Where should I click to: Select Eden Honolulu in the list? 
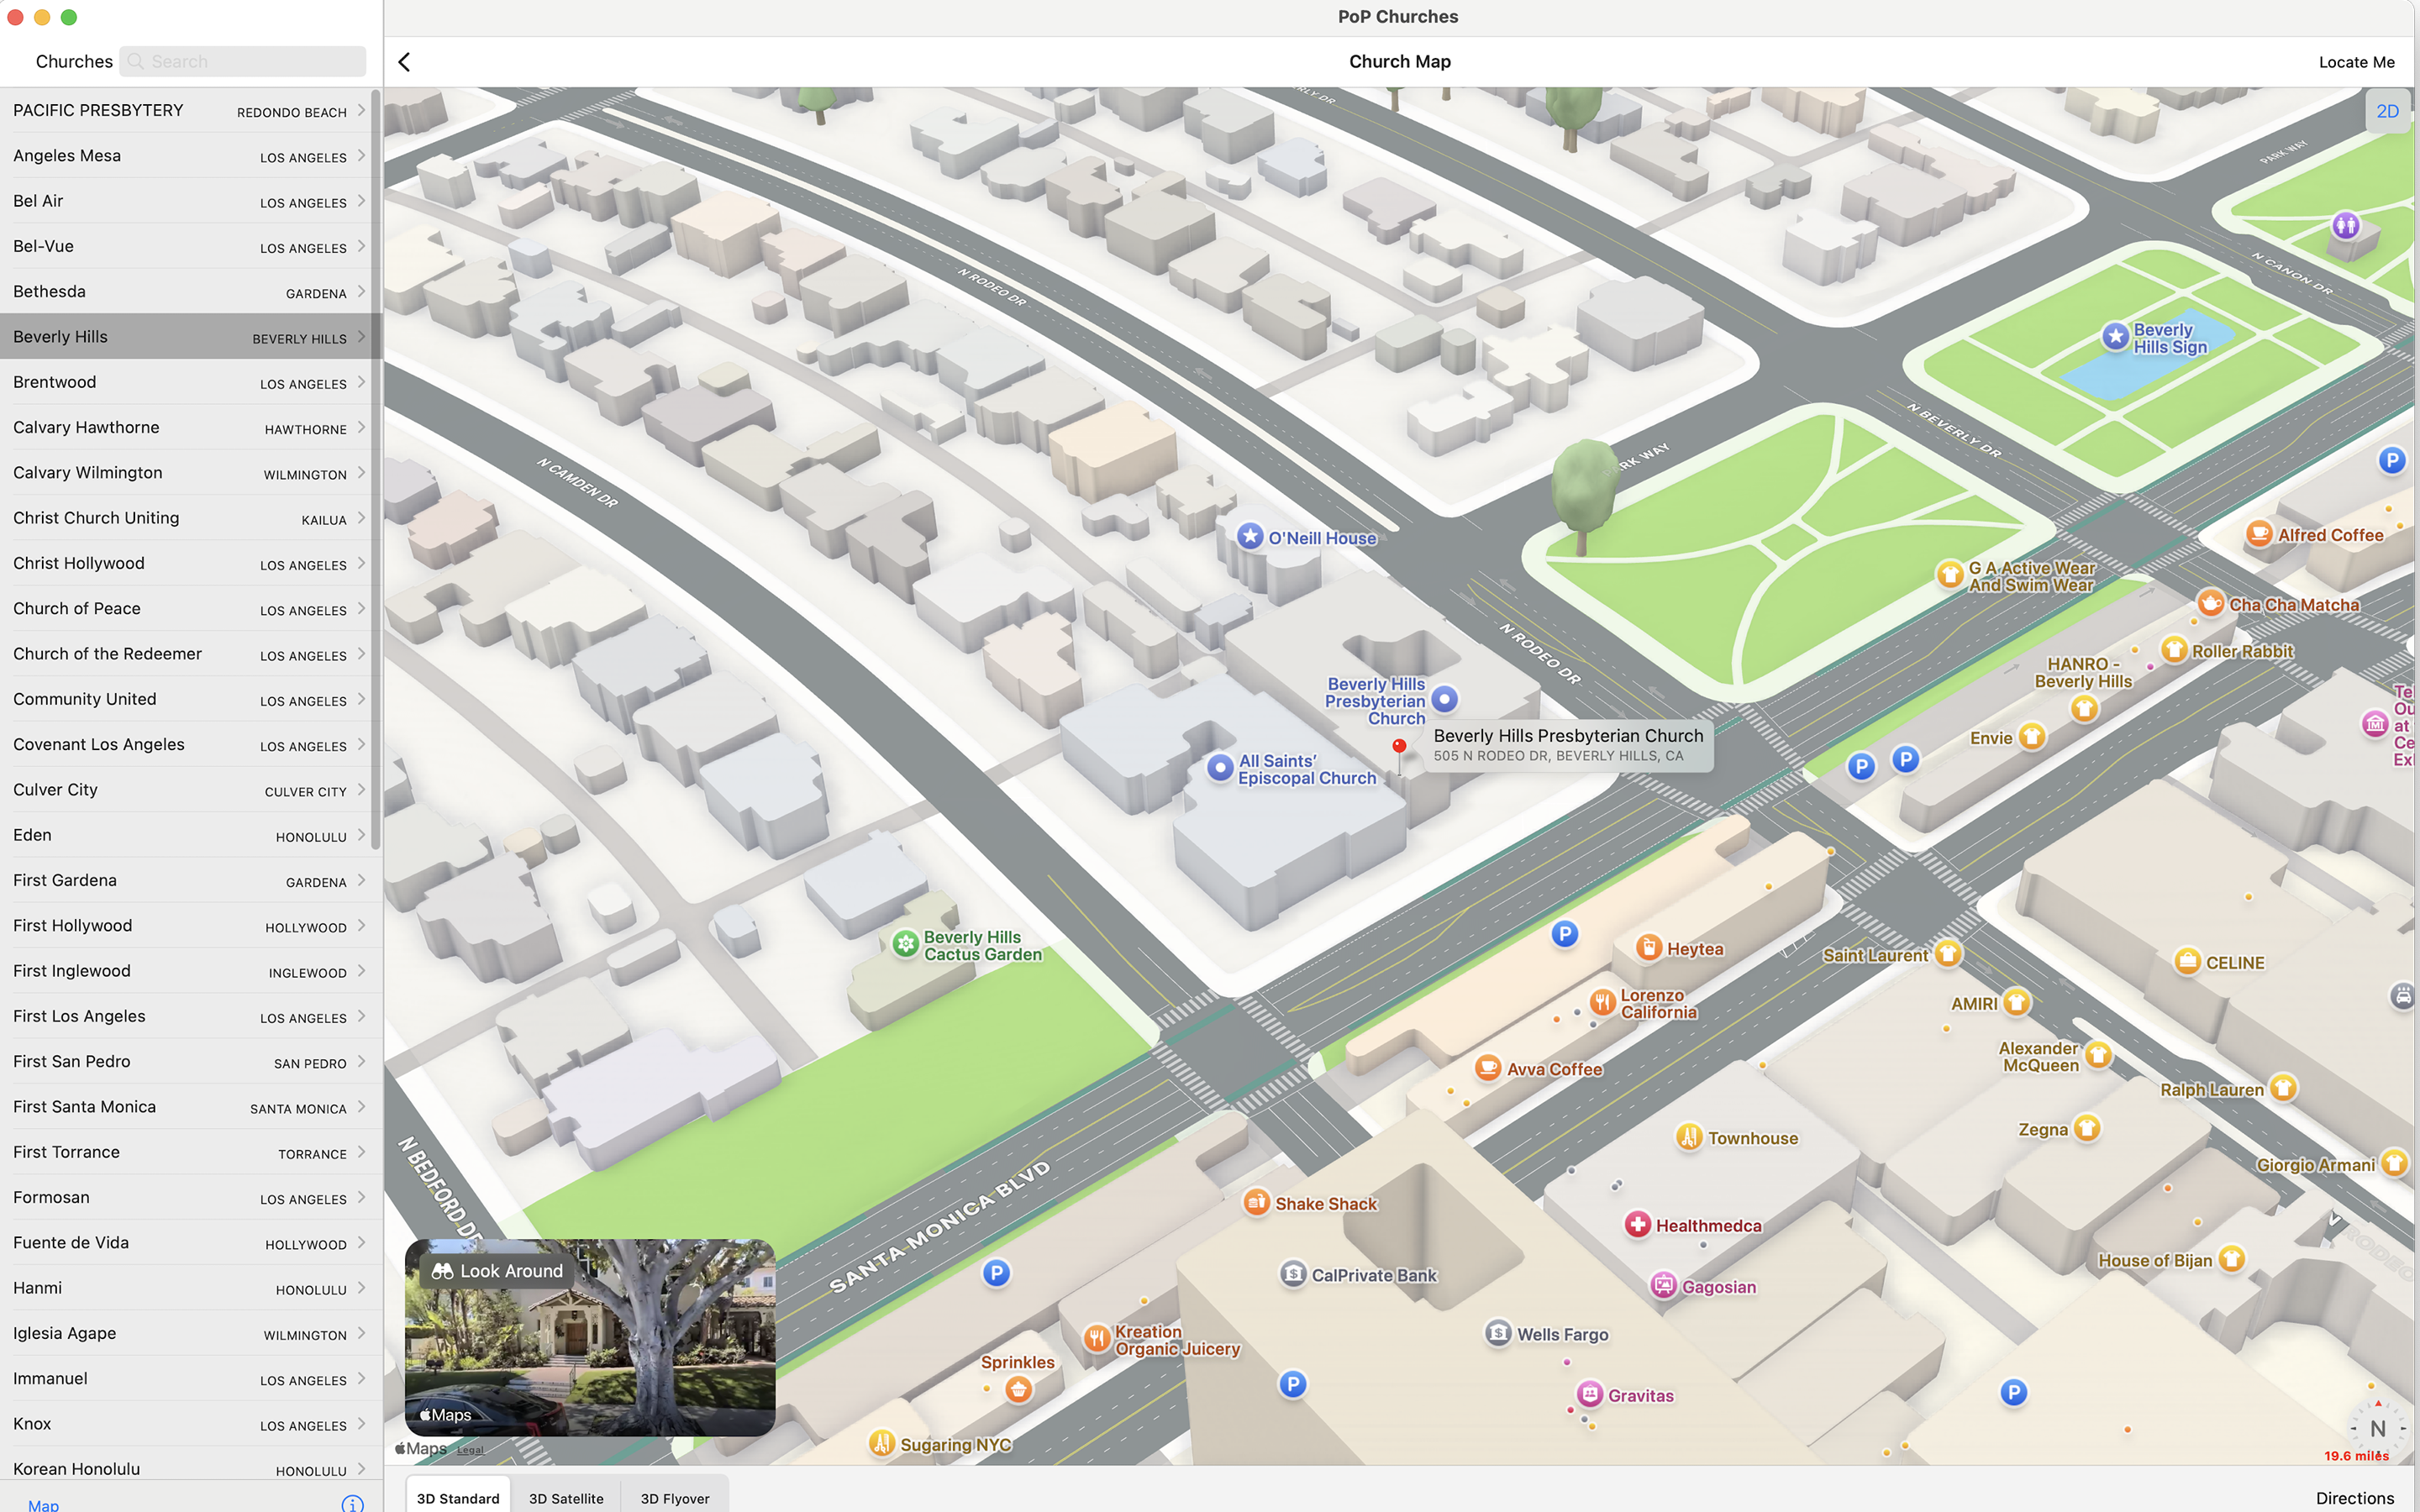click(190, 834)
